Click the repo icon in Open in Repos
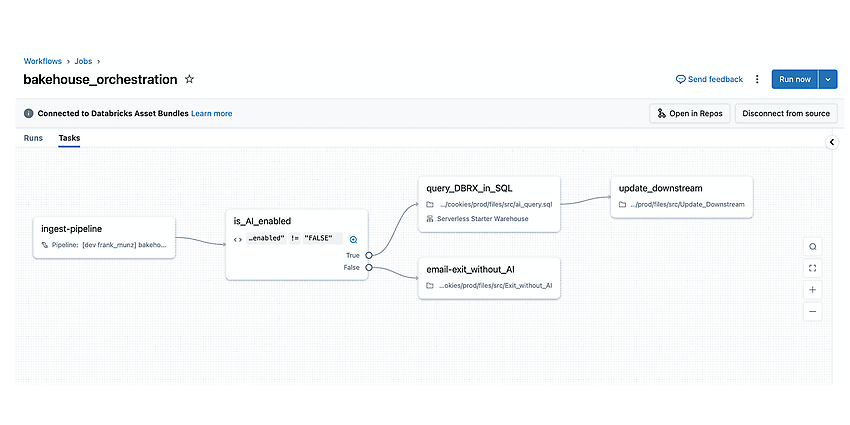The width and height of the screenshot is (850, 425). [x=661, y=113]
